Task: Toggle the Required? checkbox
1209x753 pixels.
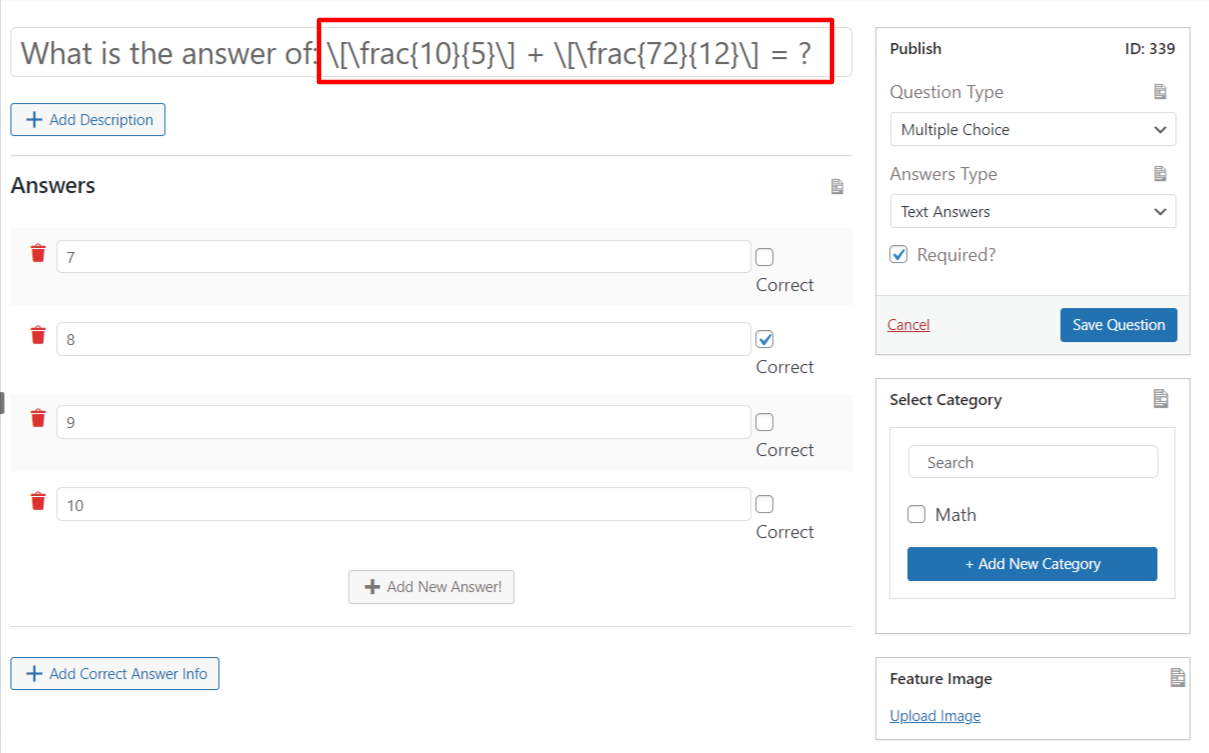Action: [899, 255]
